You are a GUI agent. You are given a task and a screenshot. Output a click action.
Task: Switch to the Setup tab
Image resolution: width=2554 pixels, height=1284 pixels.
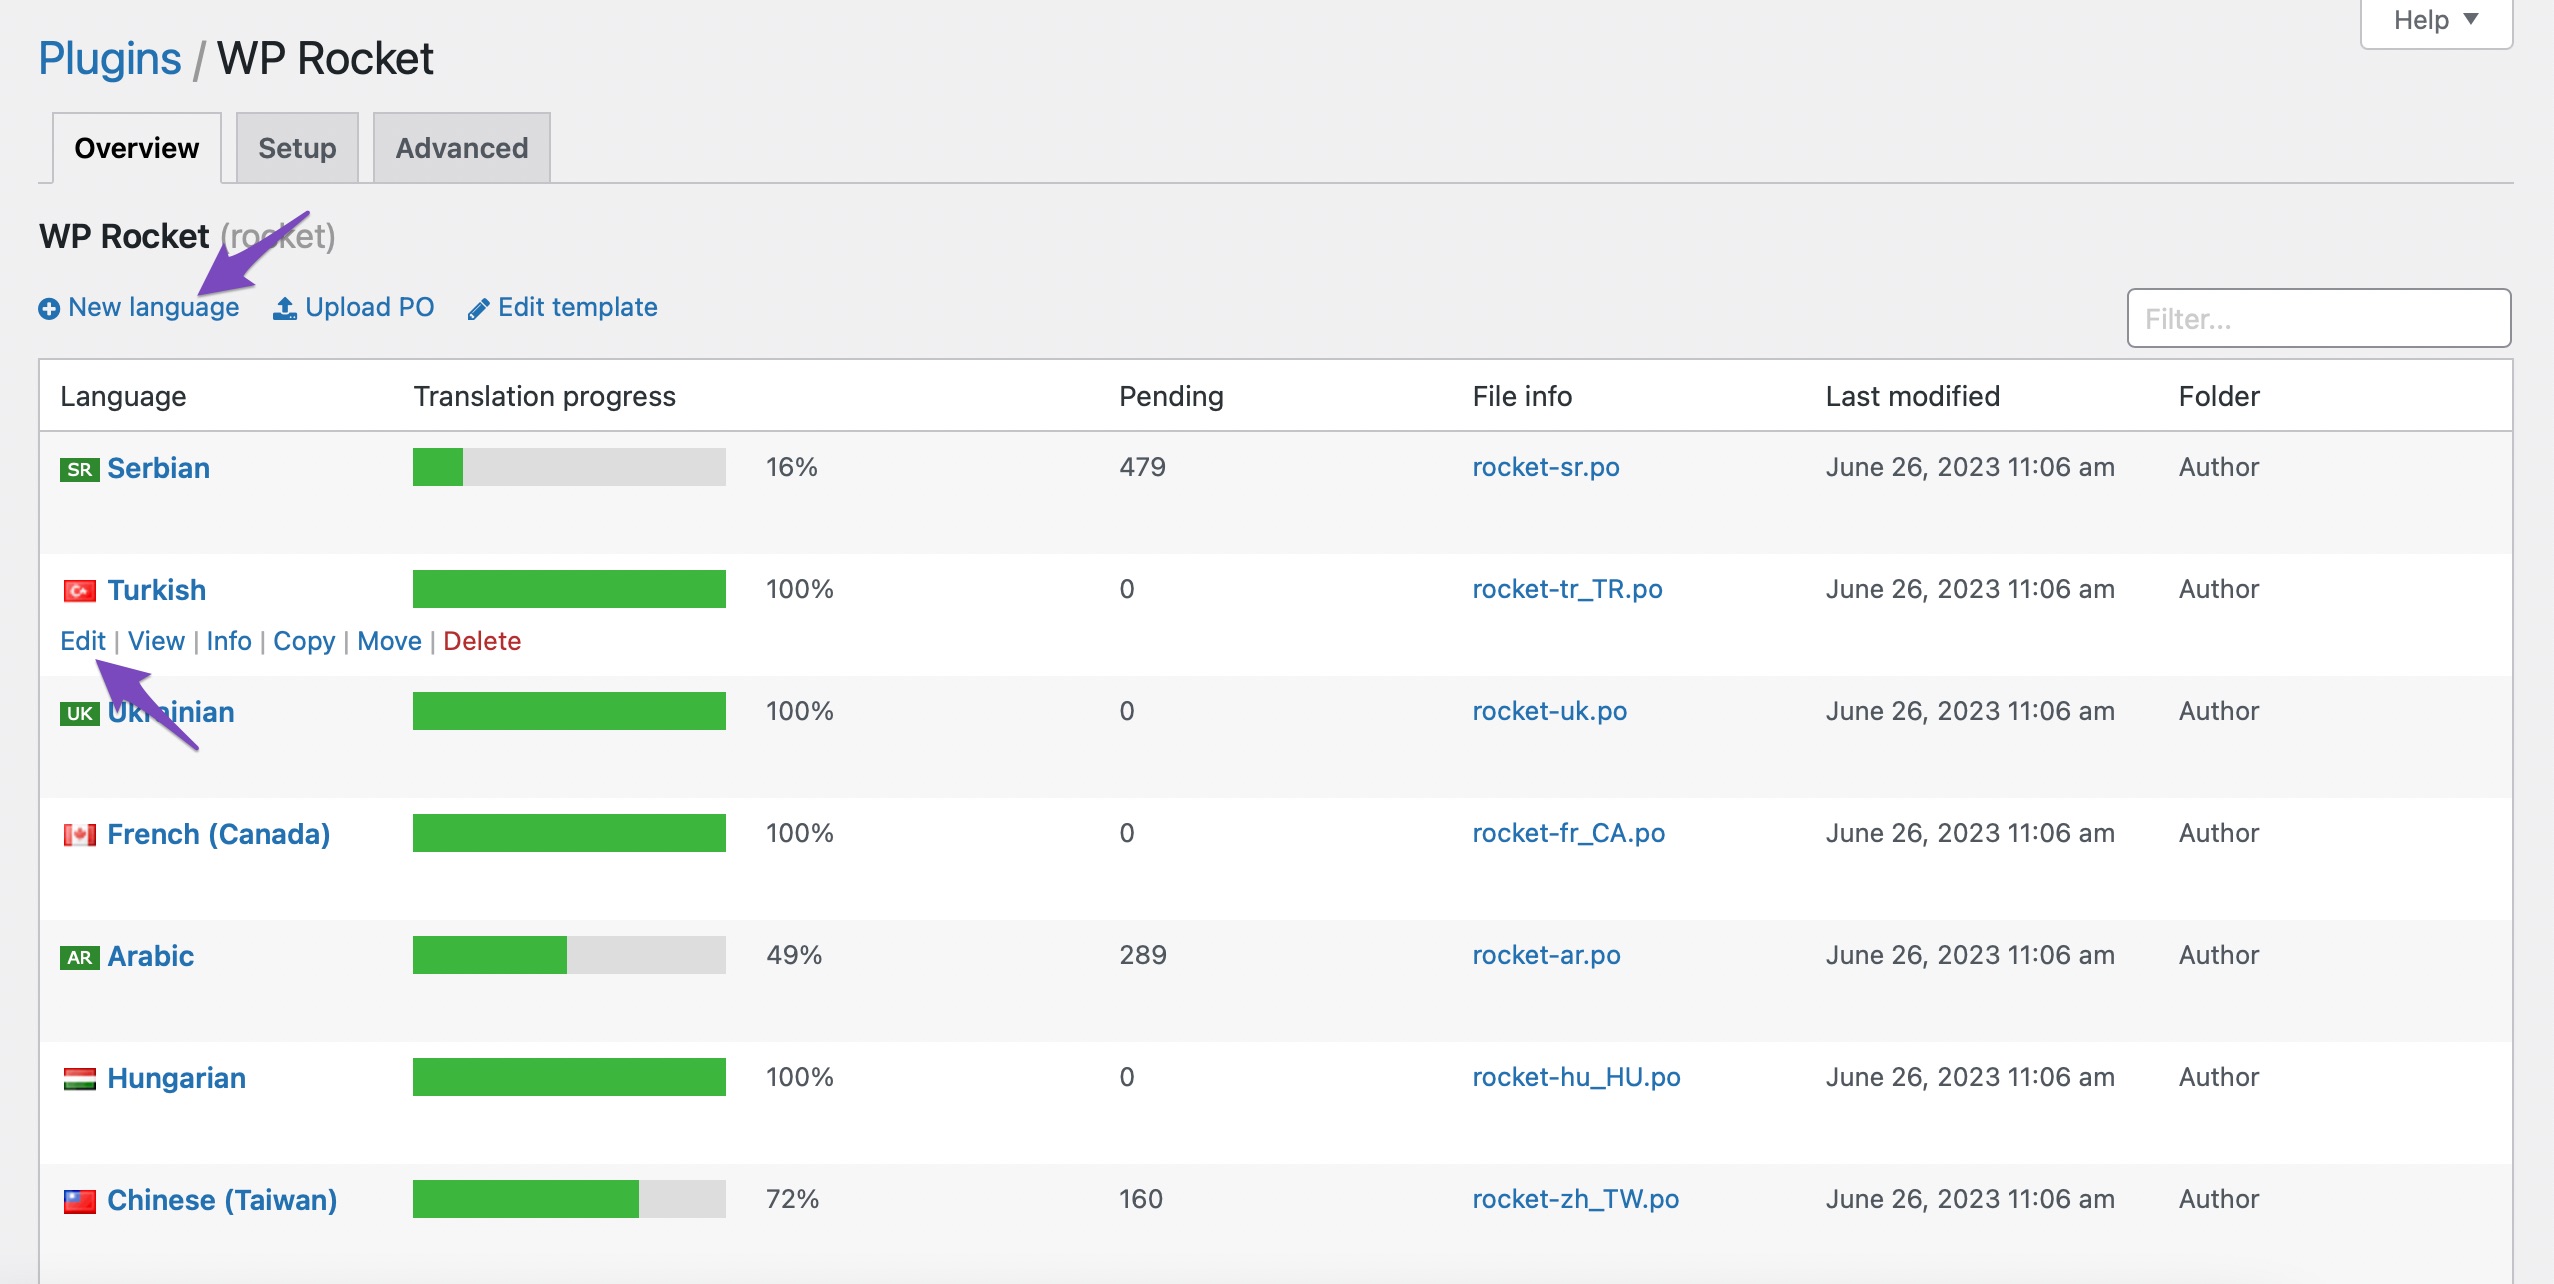pyautogui.click(x=297, y=148)
